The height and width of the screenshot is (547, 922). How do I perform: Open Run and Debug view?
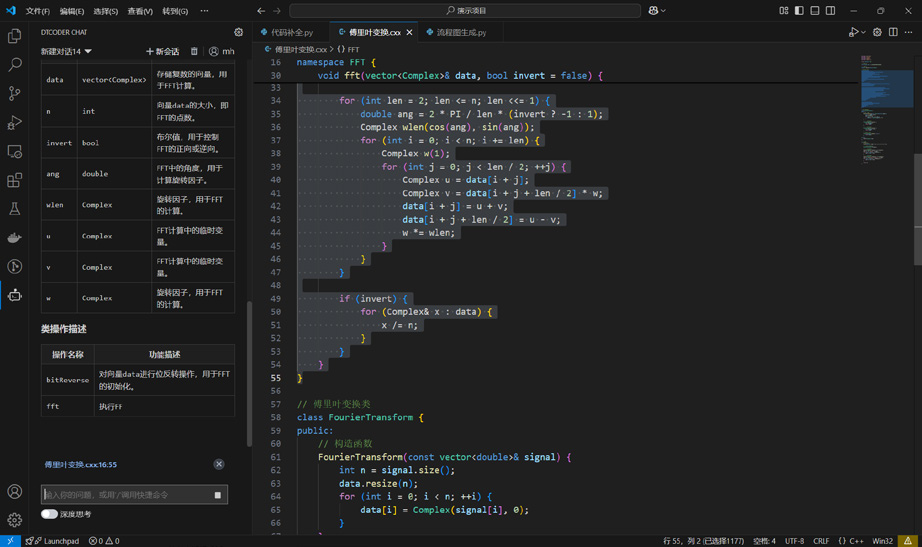(x=14, y=123)
